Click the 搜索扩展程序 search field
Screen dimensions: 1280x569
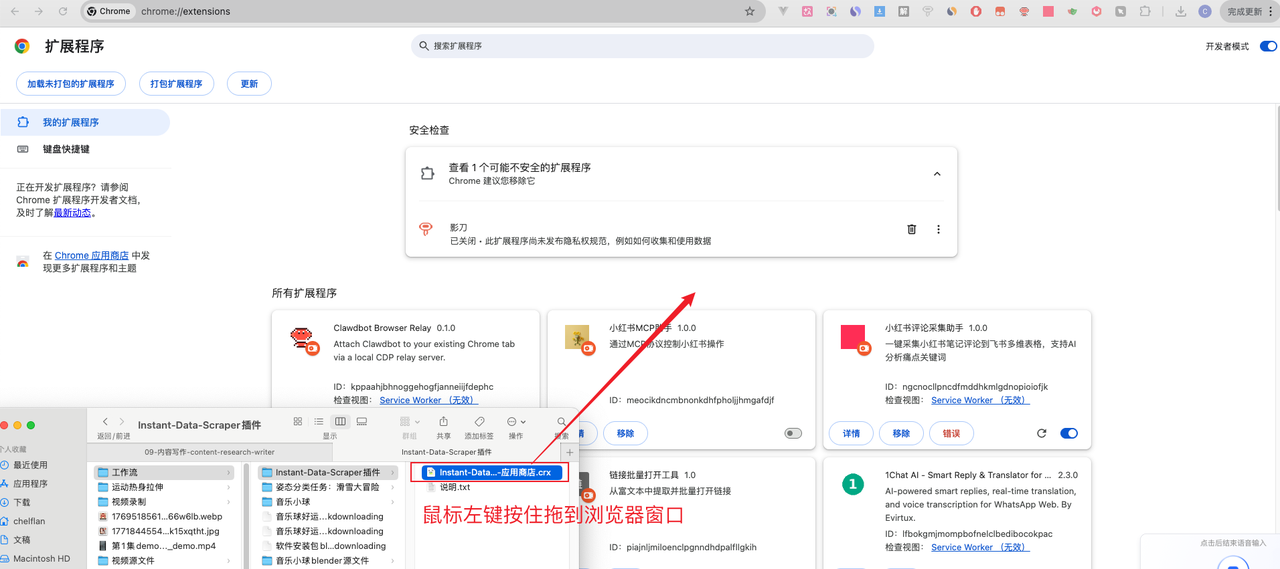(x=642, y=46)
